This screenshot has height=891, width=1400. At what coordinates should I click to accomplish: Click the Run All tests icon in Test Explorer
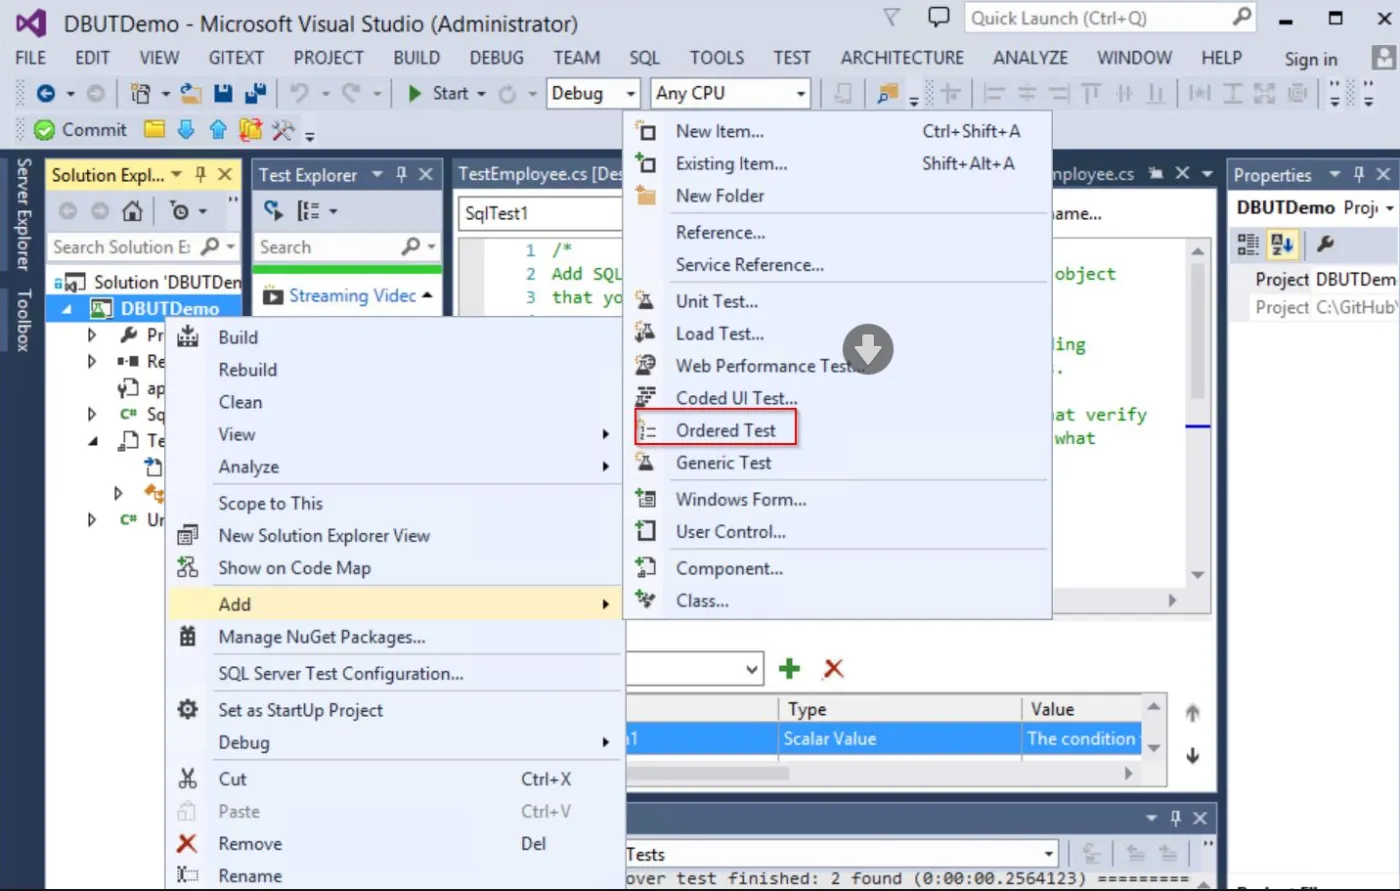[x=273, y=212]
